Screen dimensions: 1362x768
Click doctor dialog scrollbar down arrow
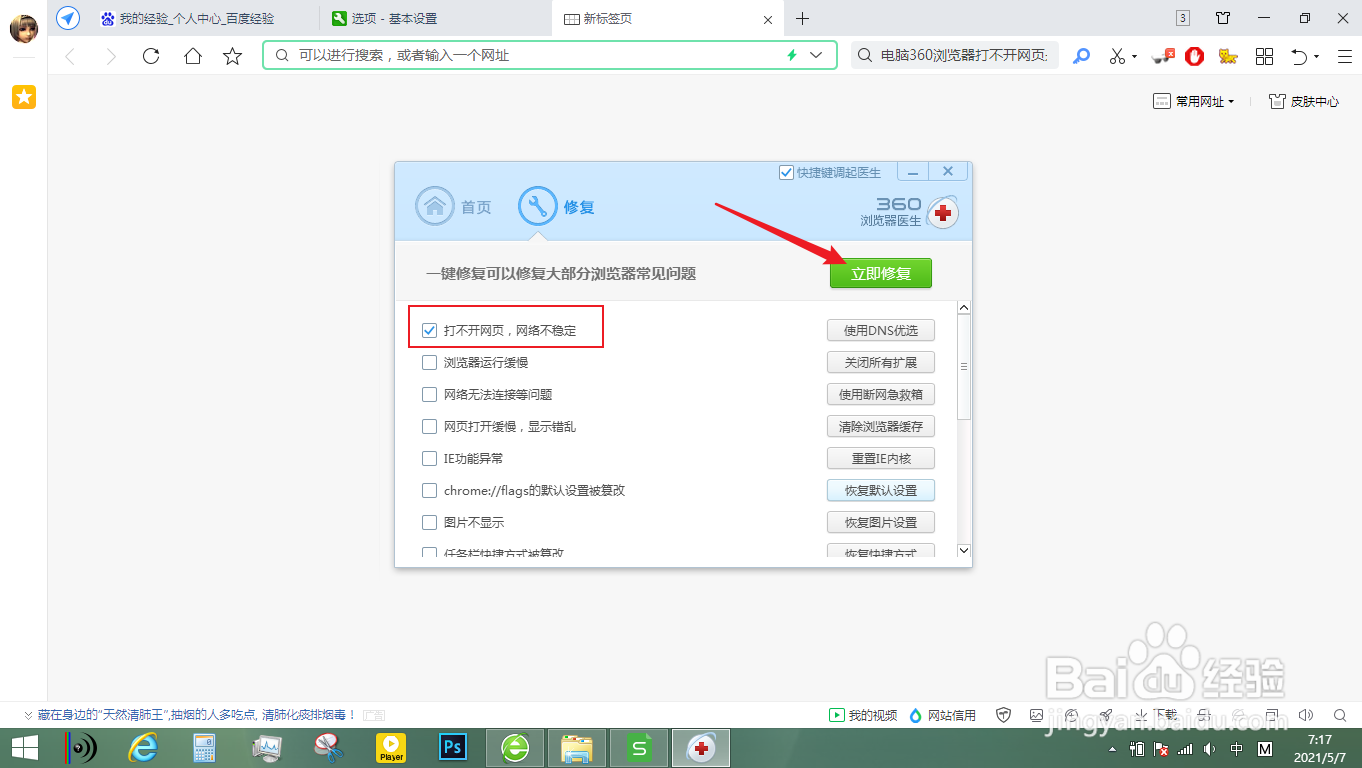click(964, 550)
